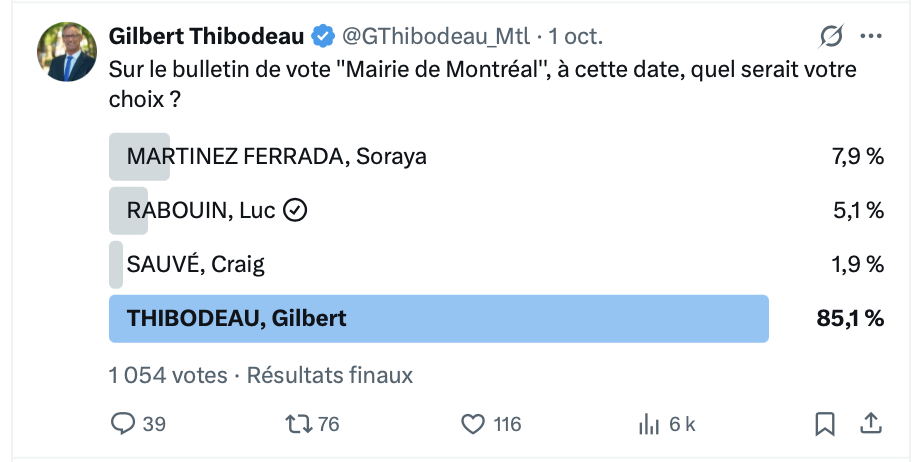Repost this poll tweet
Screen dimensions: 912x462
point(299,424)
